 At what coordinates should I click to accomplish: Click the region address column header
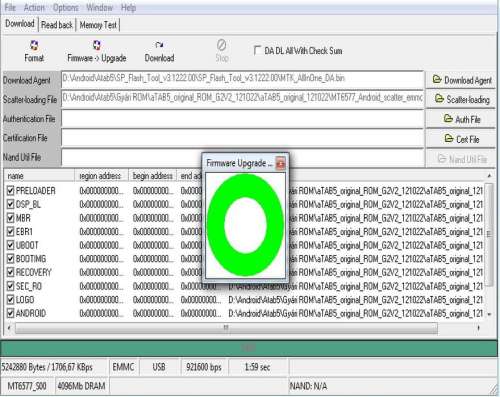pyautogui.click(x=102, y=176)
